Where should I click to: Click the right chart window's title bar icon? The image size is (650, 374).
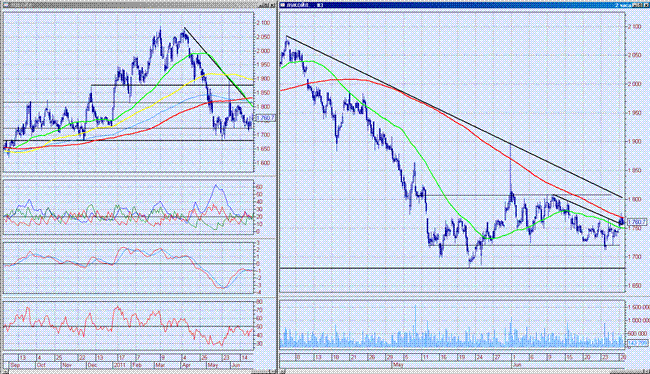tap(283, 5)
